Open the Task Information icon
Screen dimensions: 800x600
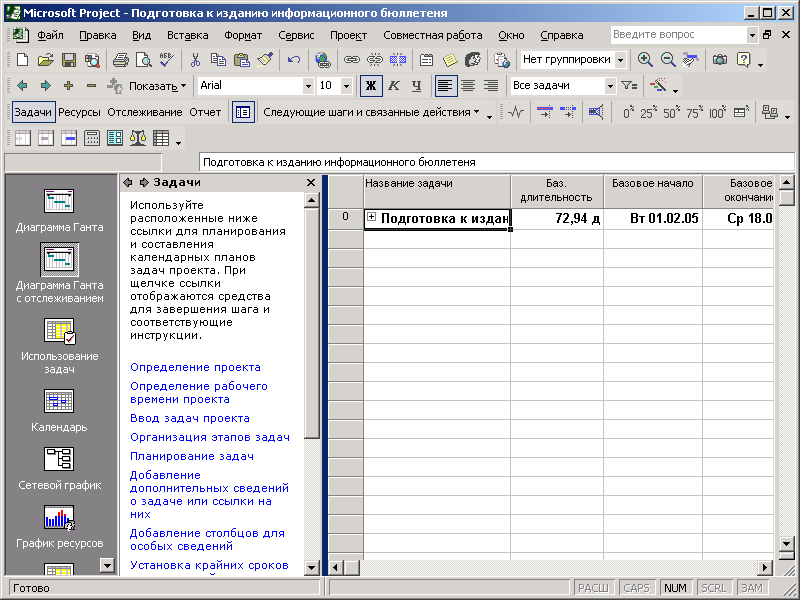click(427, 60)
